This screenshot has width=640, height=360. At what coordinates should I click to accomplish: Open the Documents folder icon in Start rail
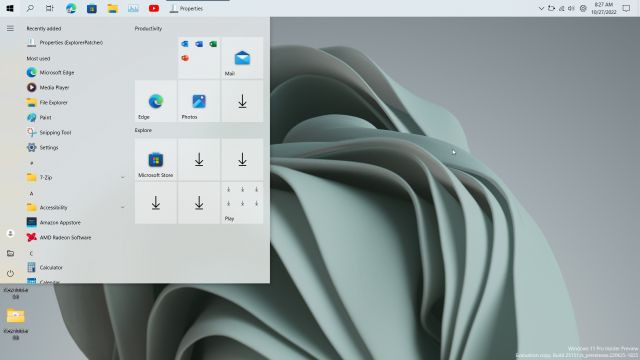coord(10,253)
